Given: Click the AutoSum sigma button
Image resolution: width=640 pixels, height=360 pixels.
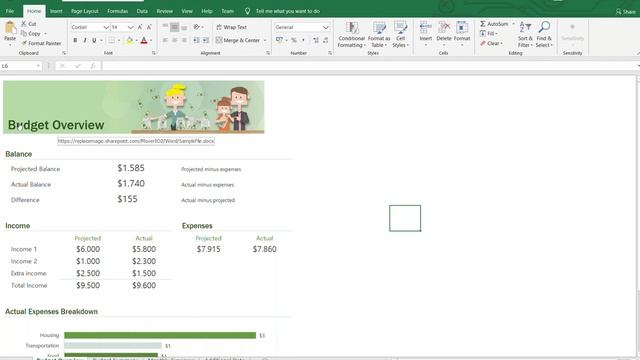Looking at the screenshot, I should click(493, 24).
